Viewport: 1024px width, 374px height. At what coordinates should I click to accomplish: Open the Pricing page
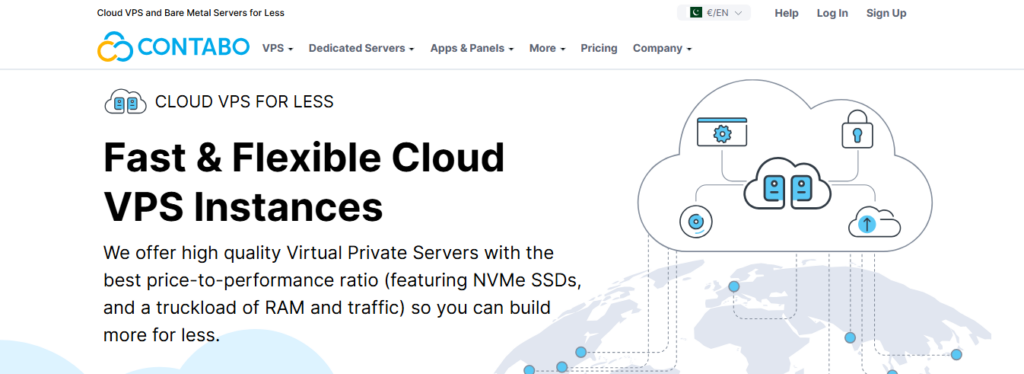(599, 48)
